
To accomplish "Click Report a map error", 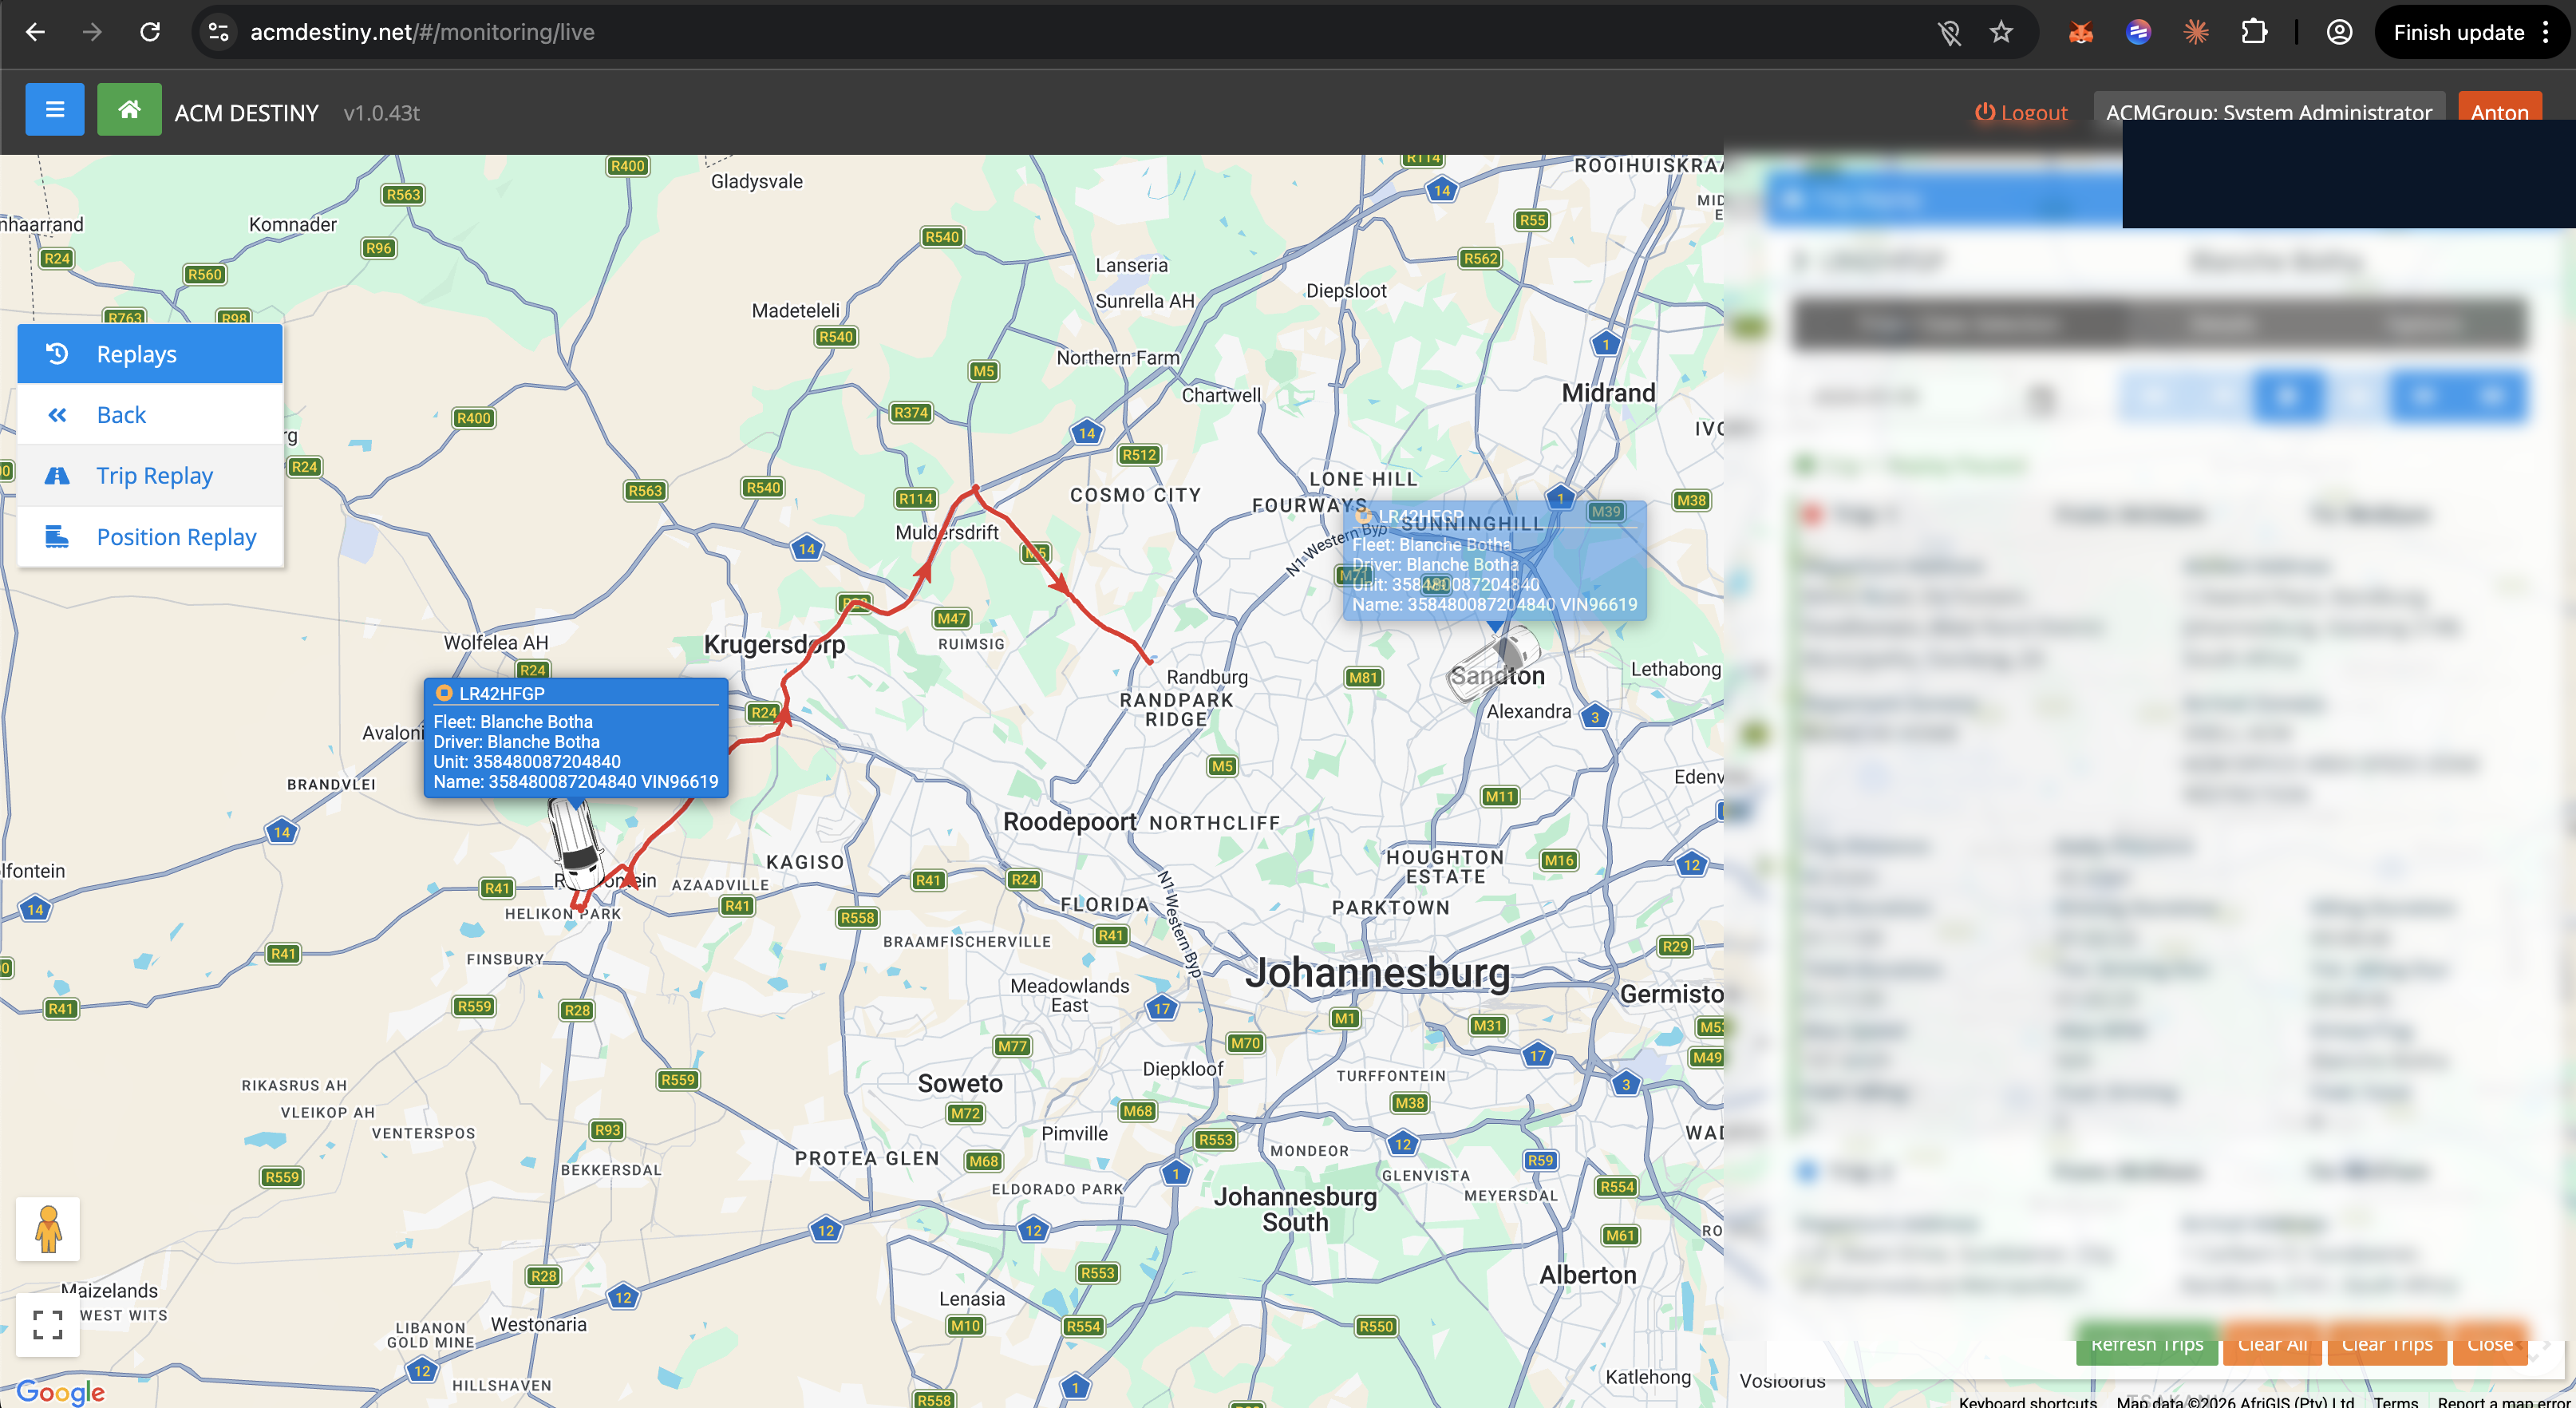I will pyautogui.click(x=2504, y=1401).
